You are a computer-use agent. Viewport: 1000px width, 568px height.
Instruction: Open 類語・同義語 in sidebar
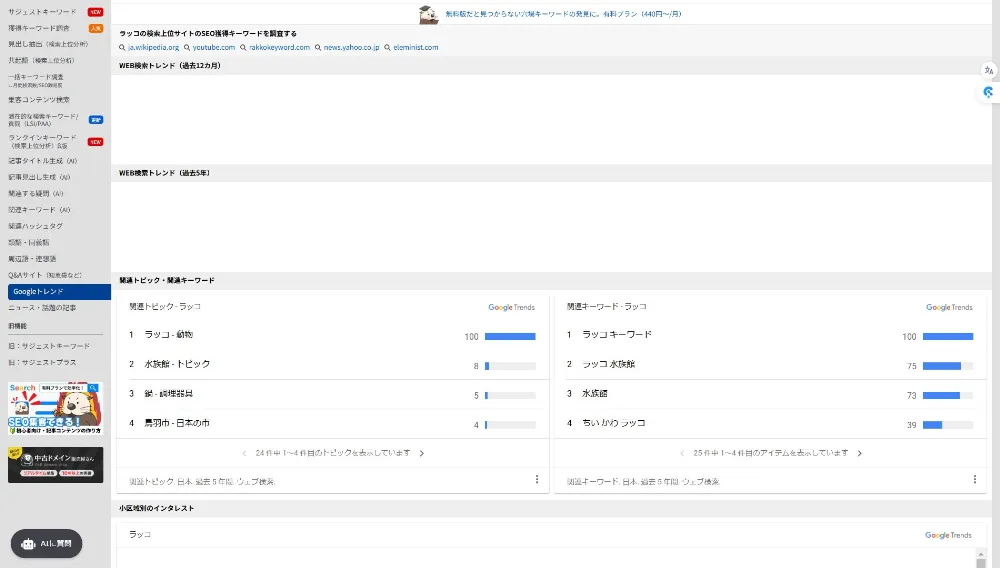(x=29, y=243)
